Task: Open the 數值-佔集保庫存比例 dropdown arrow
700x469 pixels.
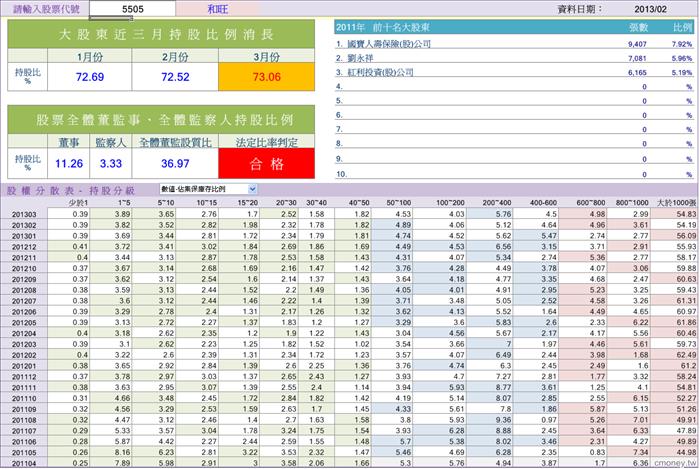Action: [252, 189]
